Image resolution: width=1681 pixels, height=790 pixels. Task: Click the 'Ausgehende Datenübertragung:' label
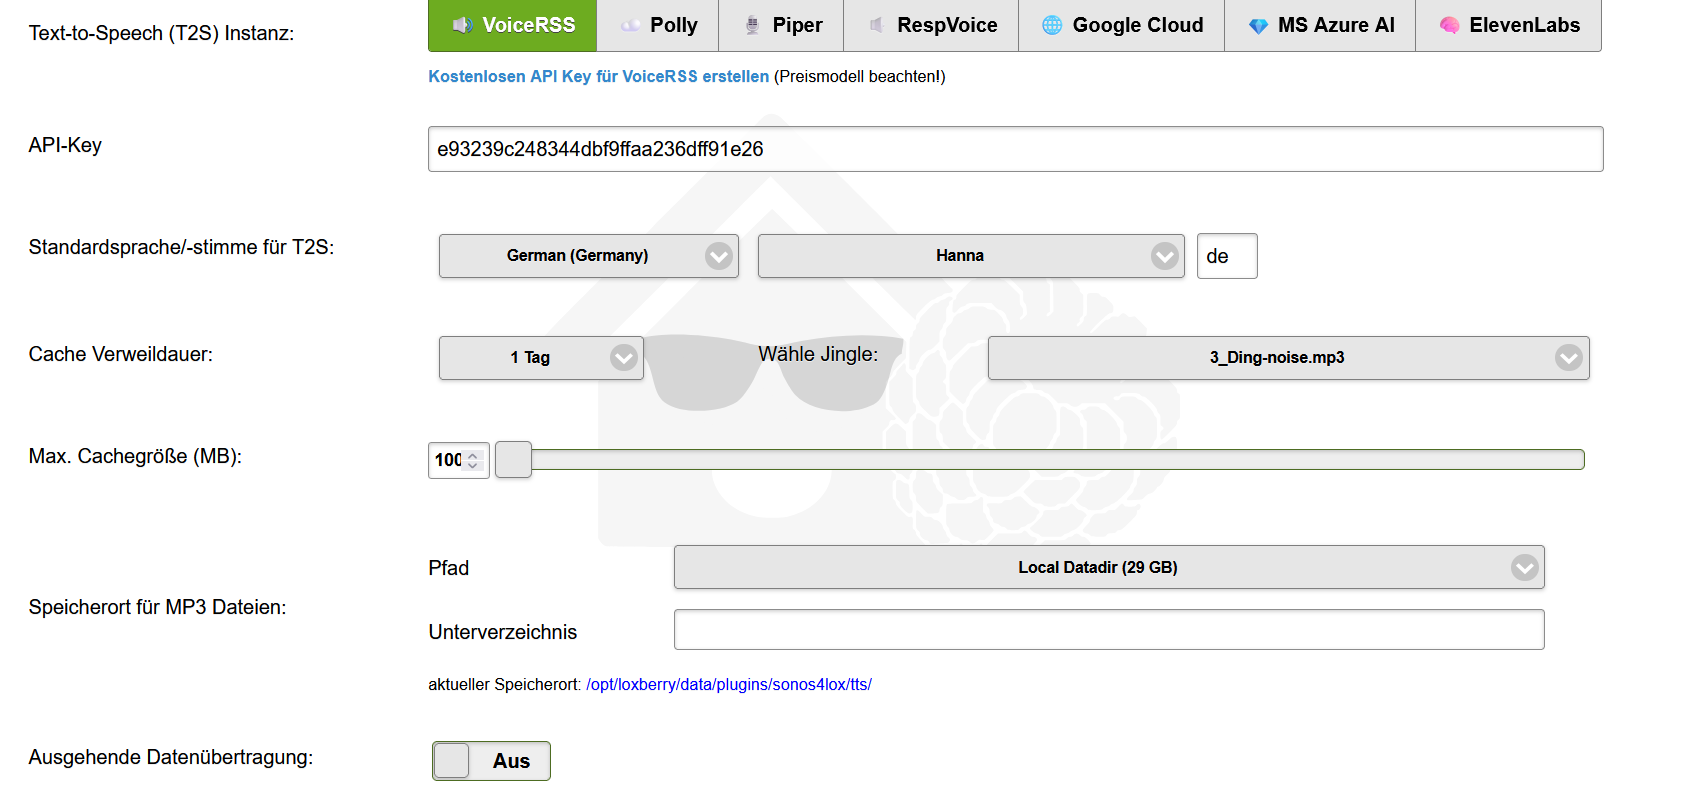tap(170, 757)
